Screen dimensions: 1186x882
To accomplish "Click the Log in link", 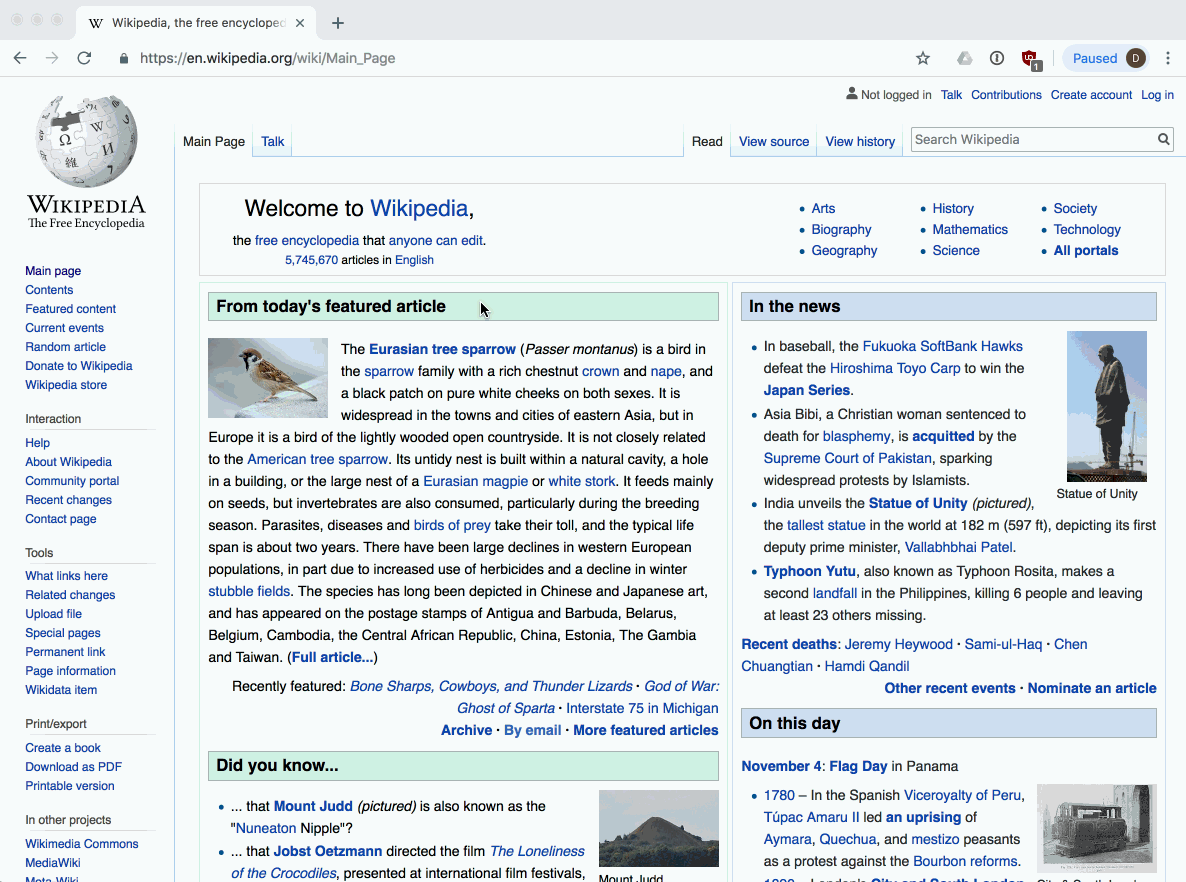I will (1157, 95).
